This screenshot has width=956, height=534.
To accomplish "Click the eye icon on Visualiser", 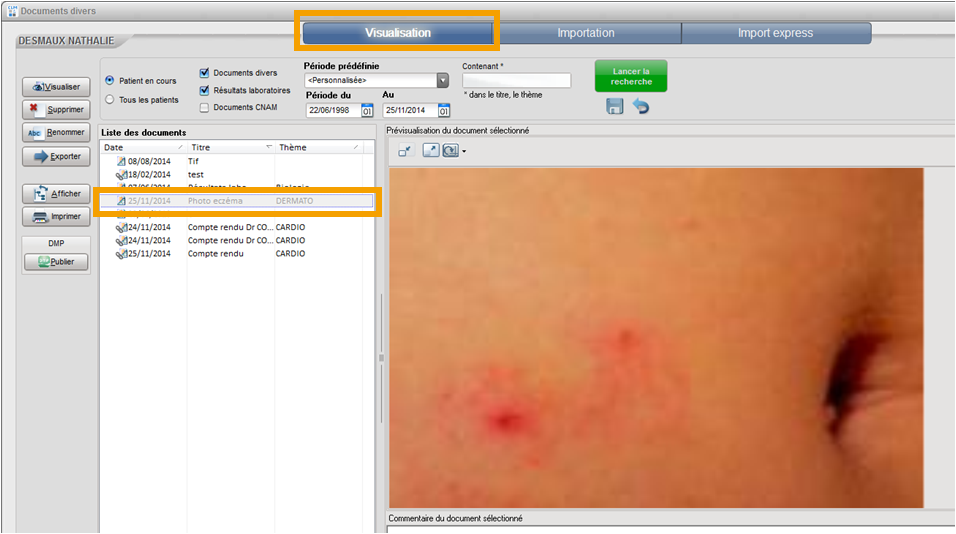I will (x=38, y=87).
